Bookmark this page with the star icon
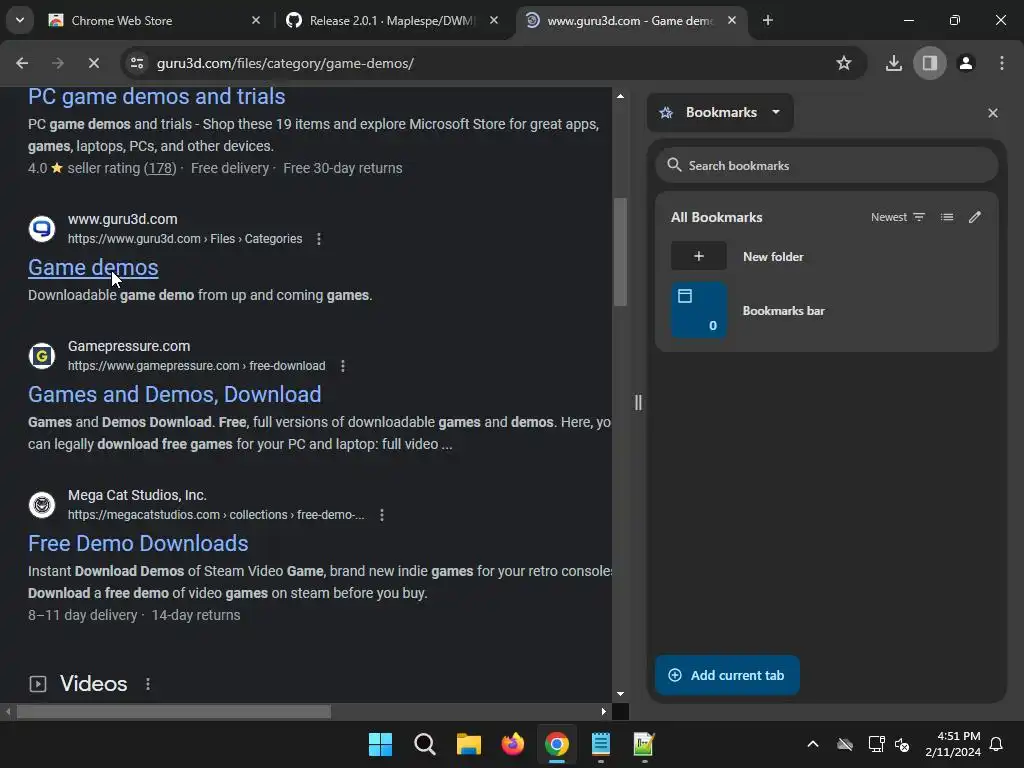Viewport: 1024px width, 768px height. click(x=844, y=63)
